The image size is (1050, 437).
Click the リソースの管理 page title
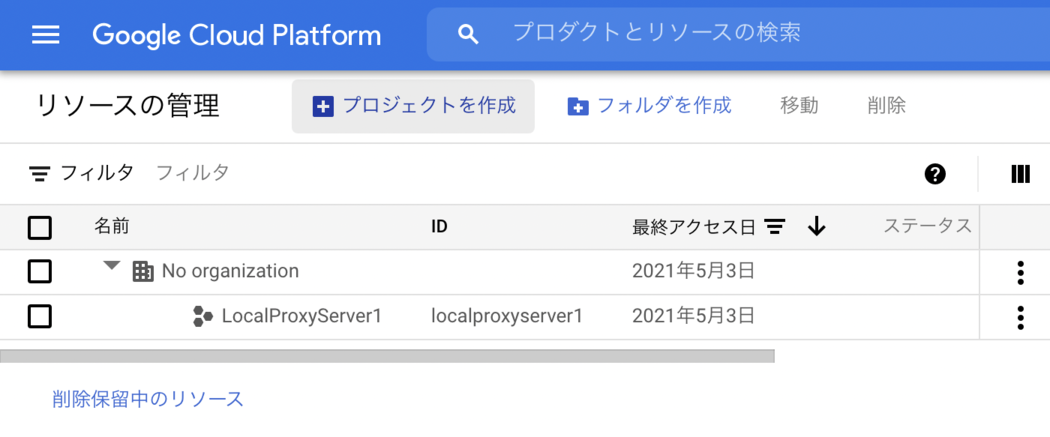pyautogui.click(x=128, y=106)
